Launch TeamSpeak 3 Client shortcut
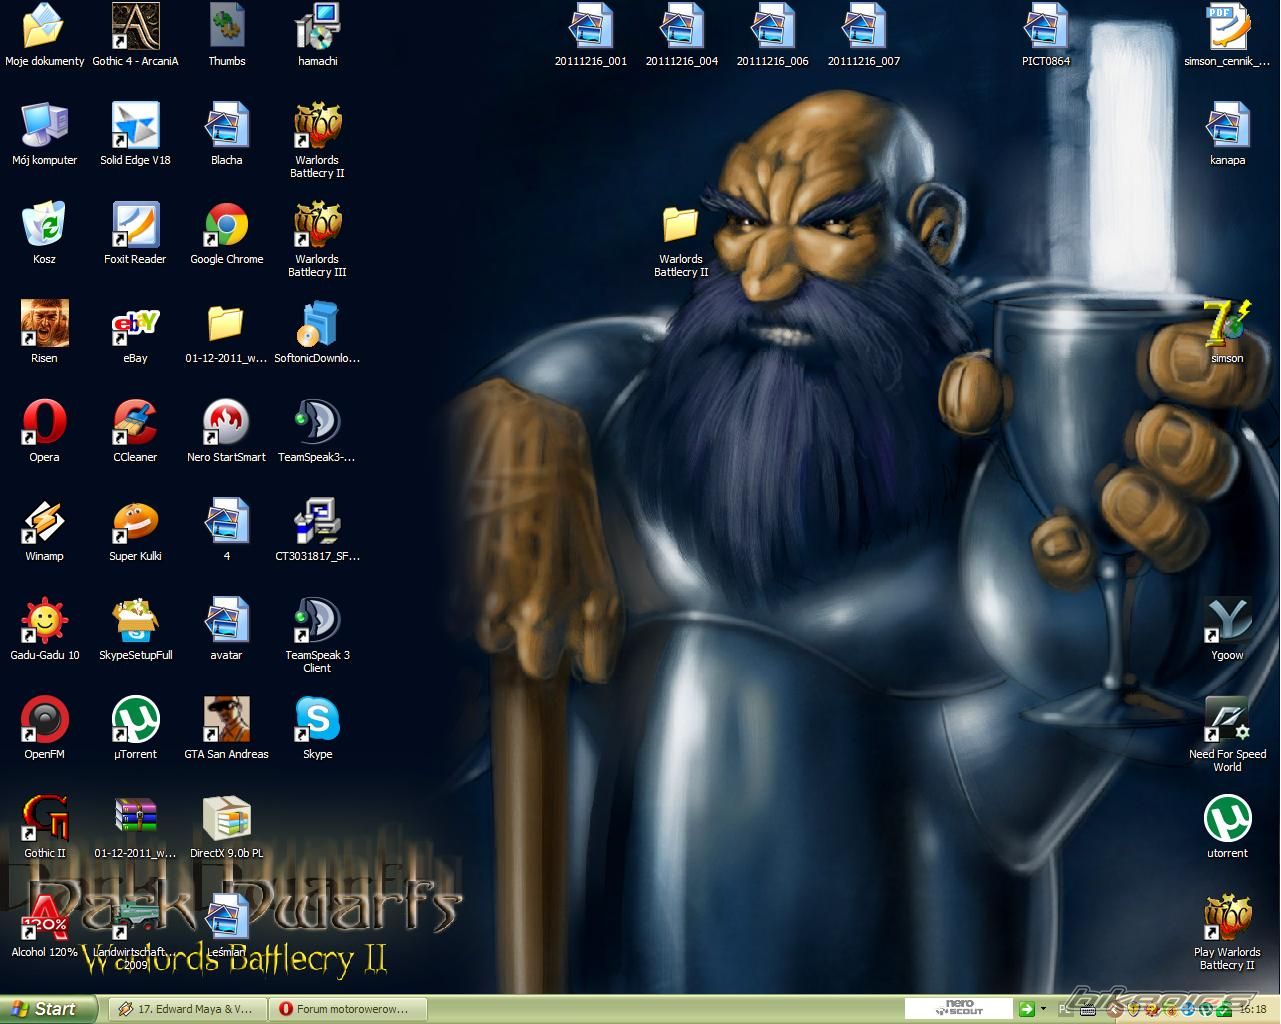 (x=317, y=621)
